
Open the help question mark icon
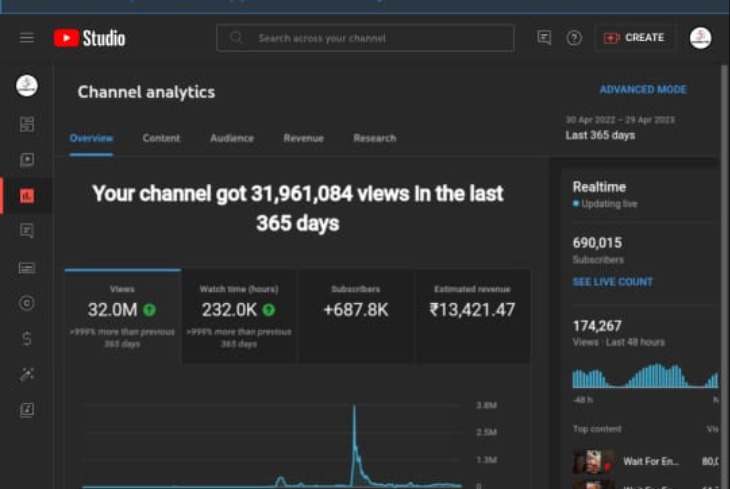coord(574,38)
